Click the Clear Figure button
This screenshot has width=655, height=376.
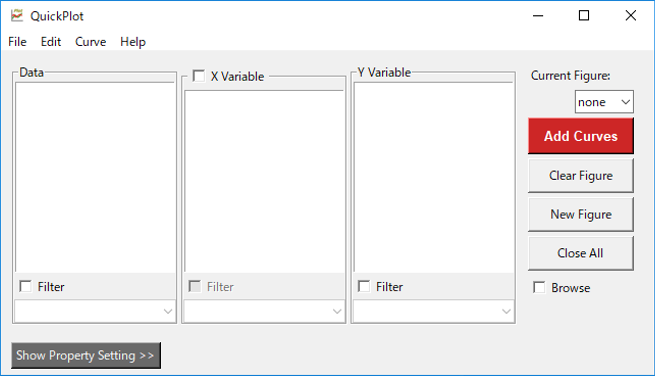click(x=581, y=175)
